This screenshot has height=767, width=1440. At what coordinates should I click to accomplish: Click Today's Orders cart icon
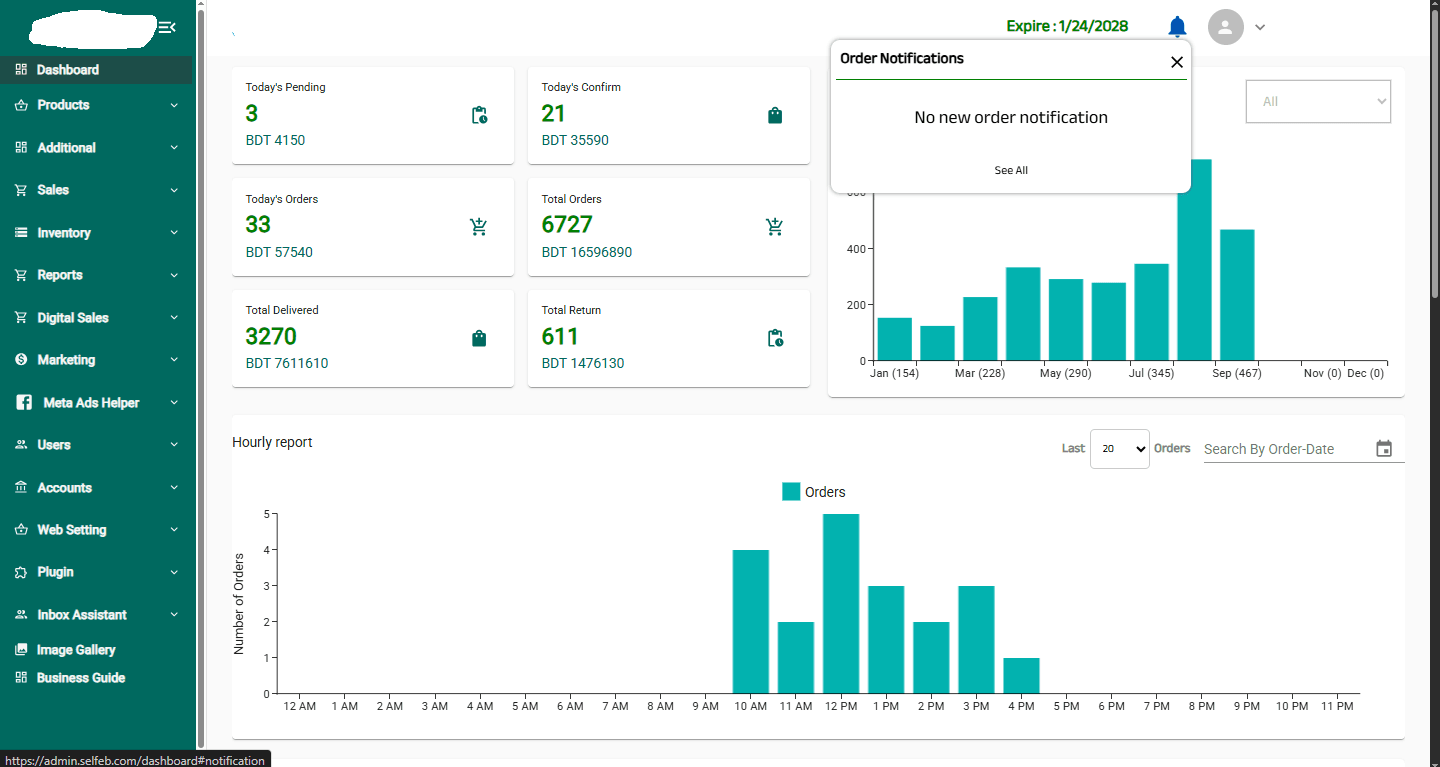[x=479, y=227]
